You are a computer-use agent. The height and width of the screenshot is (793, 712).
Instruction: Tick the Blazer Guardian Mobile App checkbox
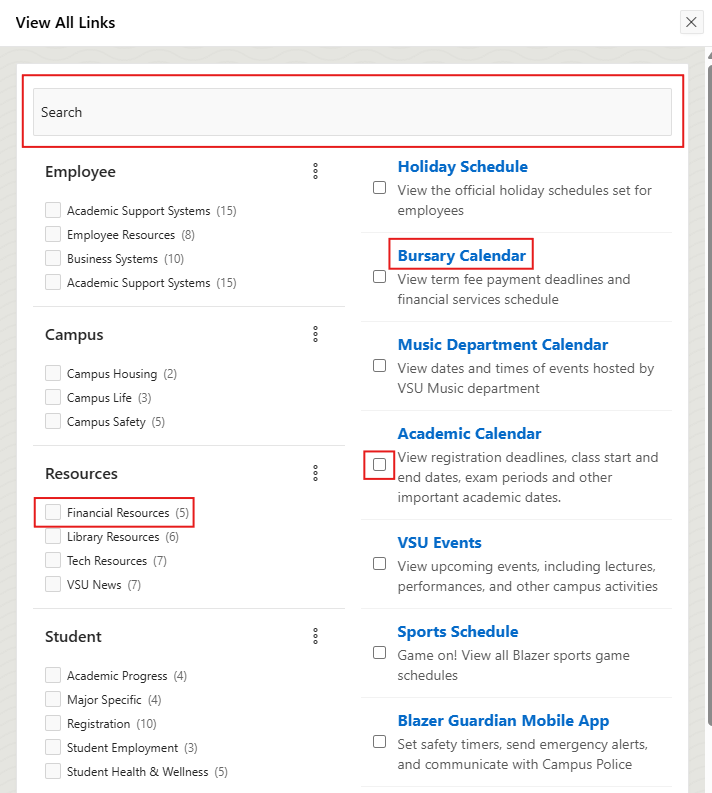[379, 742]
